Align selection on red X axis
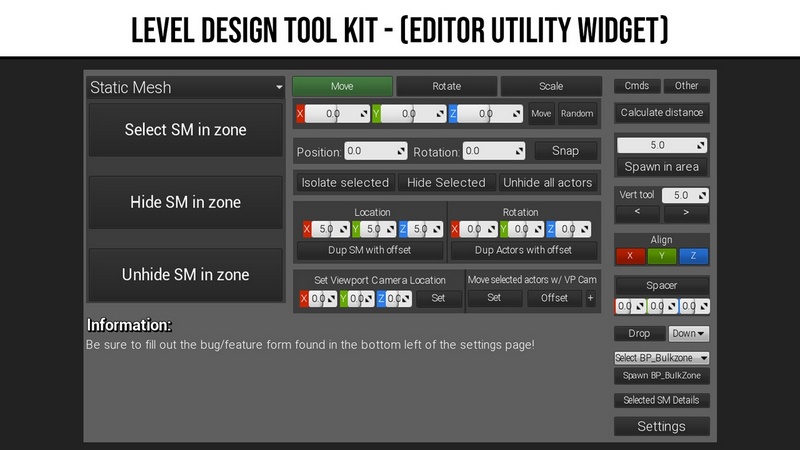The height and width of the screenshot is (450, 800). [630, 256]
